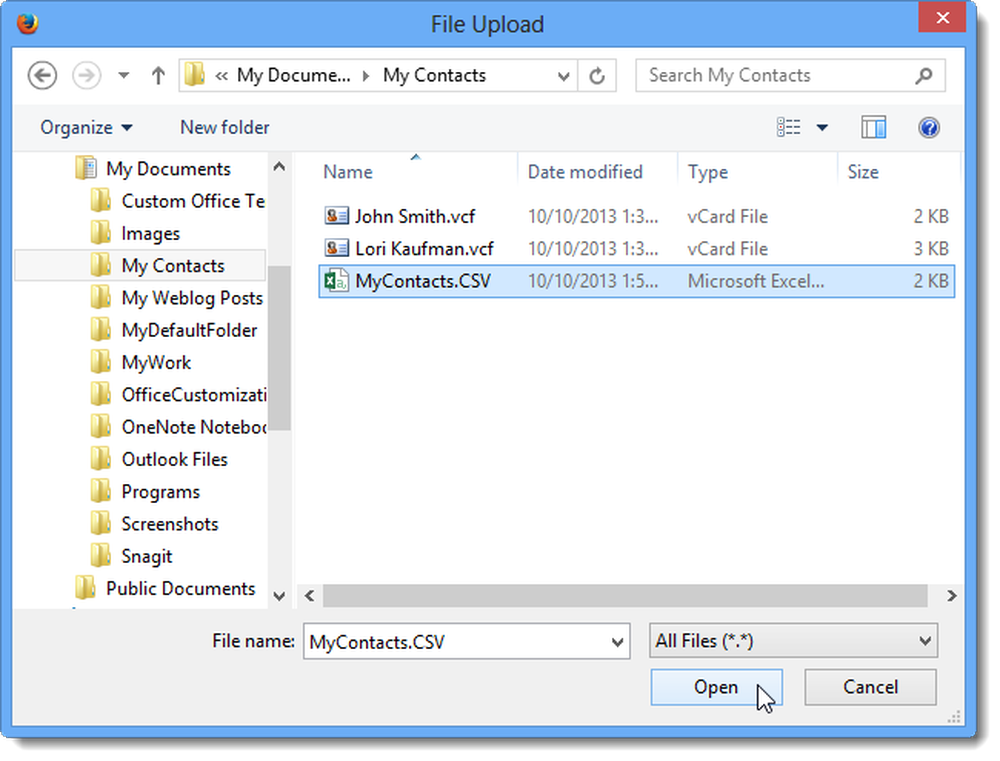Click the Forward navigation arrow
1000x761 pixels.
[x=87, y=76]
